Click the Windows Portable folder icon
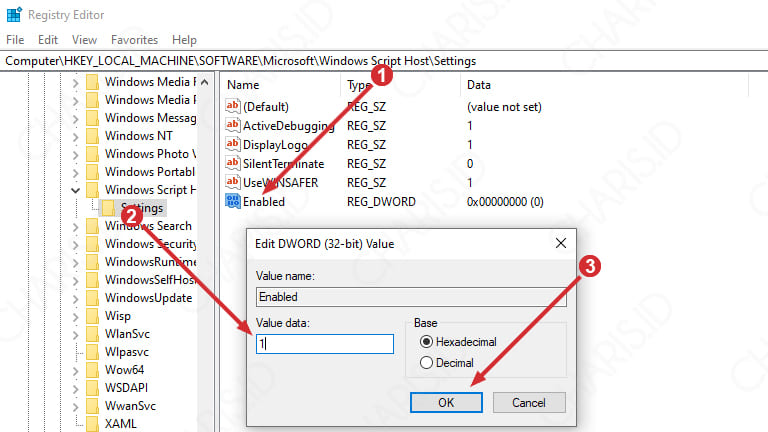The width and height of the screenshot is (768, 432). click(92, 172)
